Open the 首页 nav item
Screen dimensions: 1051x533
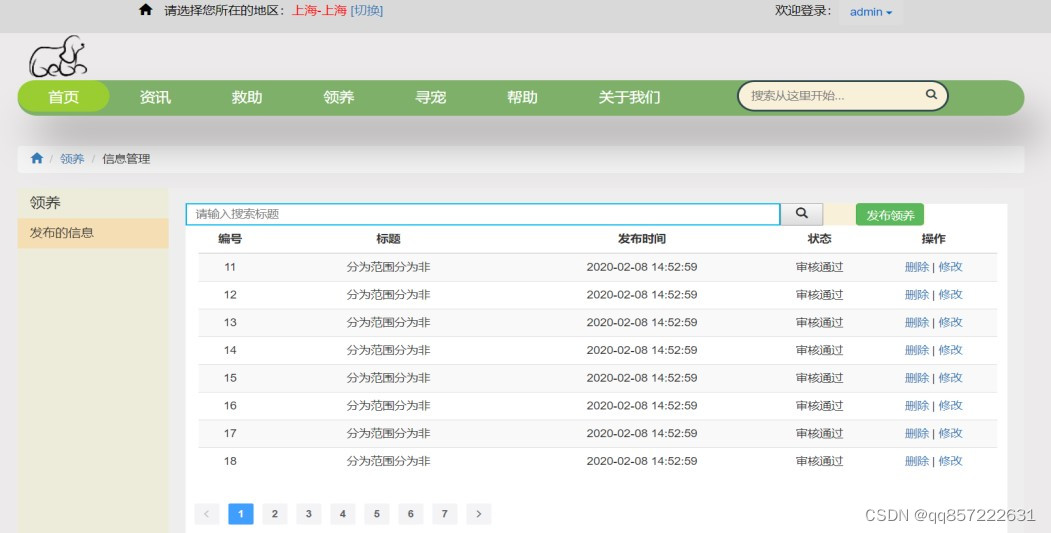coord(64,97)
